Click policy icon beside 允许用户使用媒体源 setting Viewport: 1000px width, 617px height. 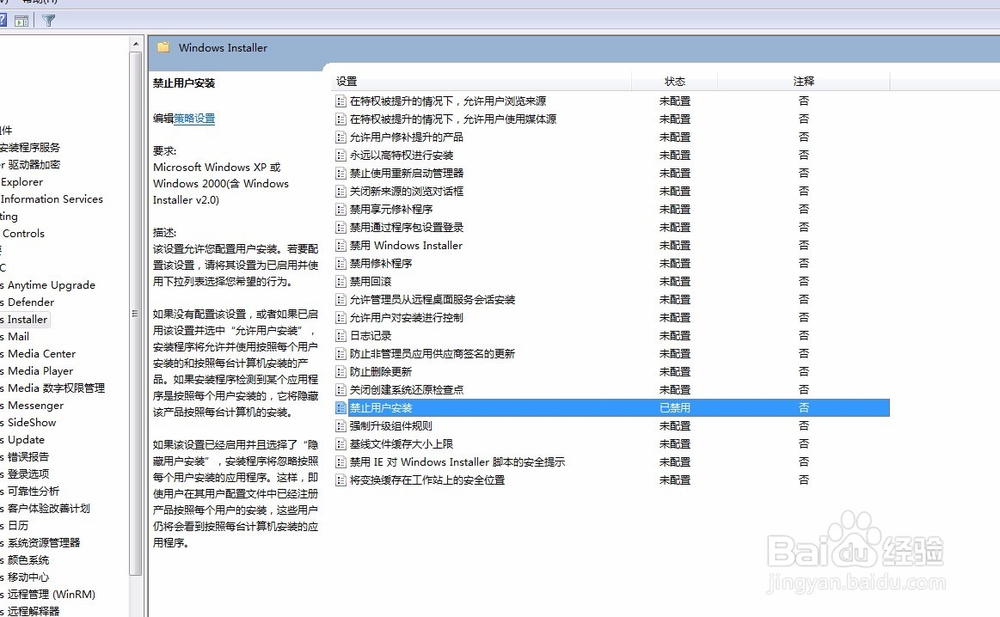341,119
